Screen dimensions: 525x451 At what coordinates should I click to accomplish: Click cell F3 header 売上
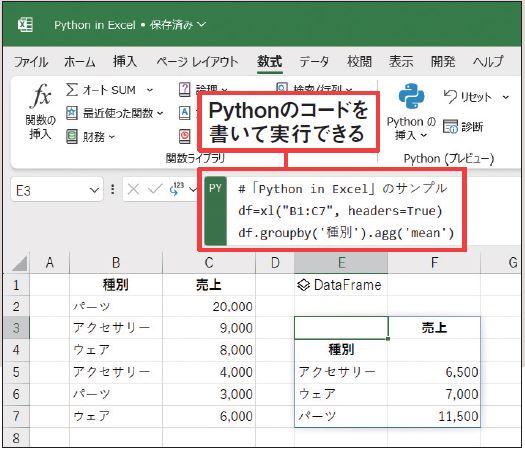434,328
